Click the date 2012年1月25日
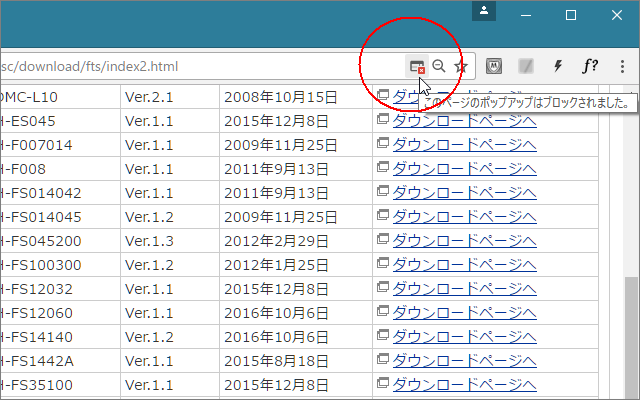 click(276, 265)
